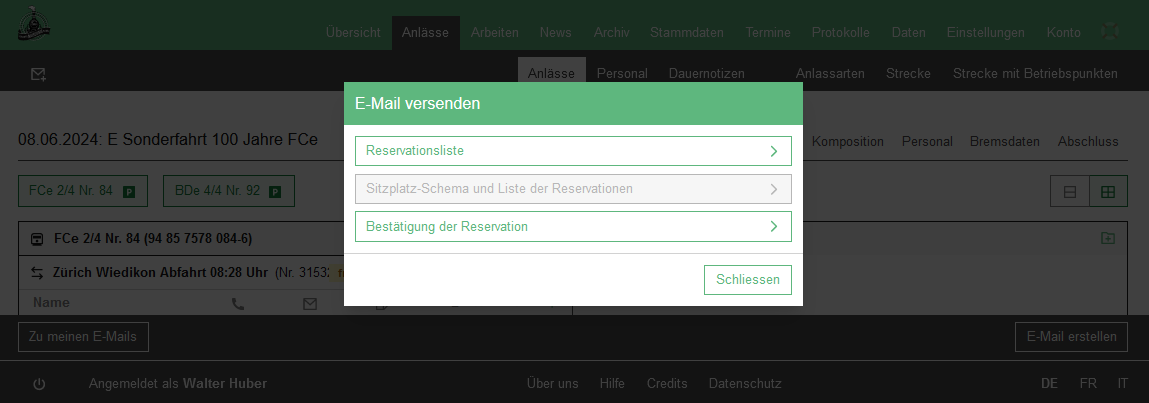Open the Protokolle menu

point(840,33)
